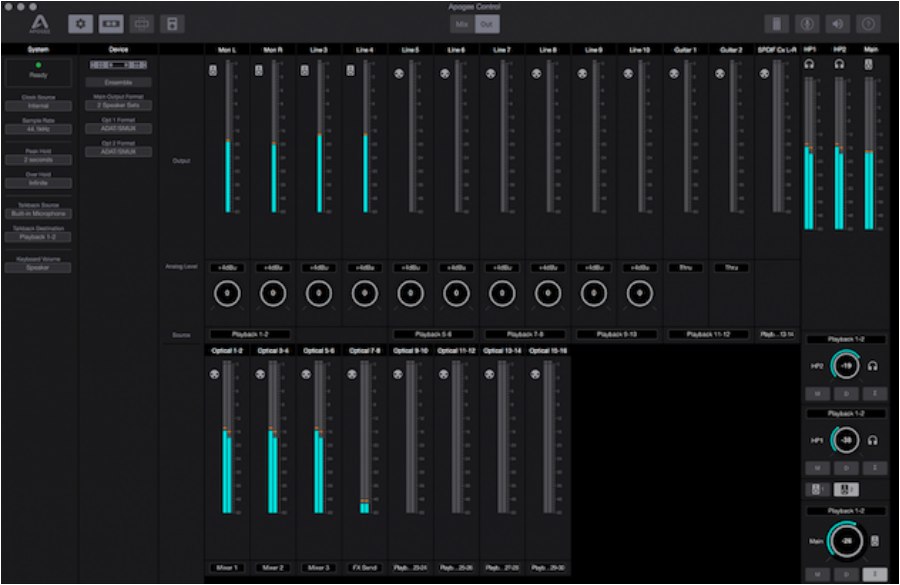
Task: Toggle dim on HP2 output
Action: coord(846,394)
